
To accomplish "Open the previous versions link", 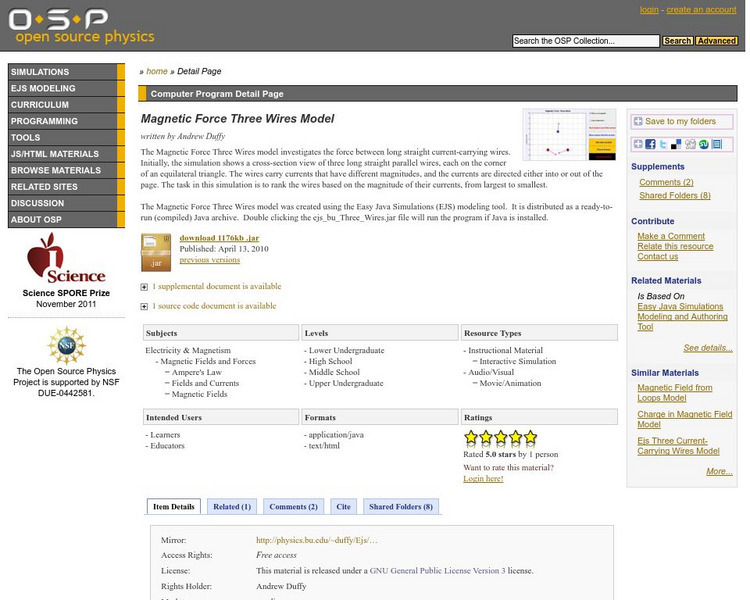I will point(210,260).
